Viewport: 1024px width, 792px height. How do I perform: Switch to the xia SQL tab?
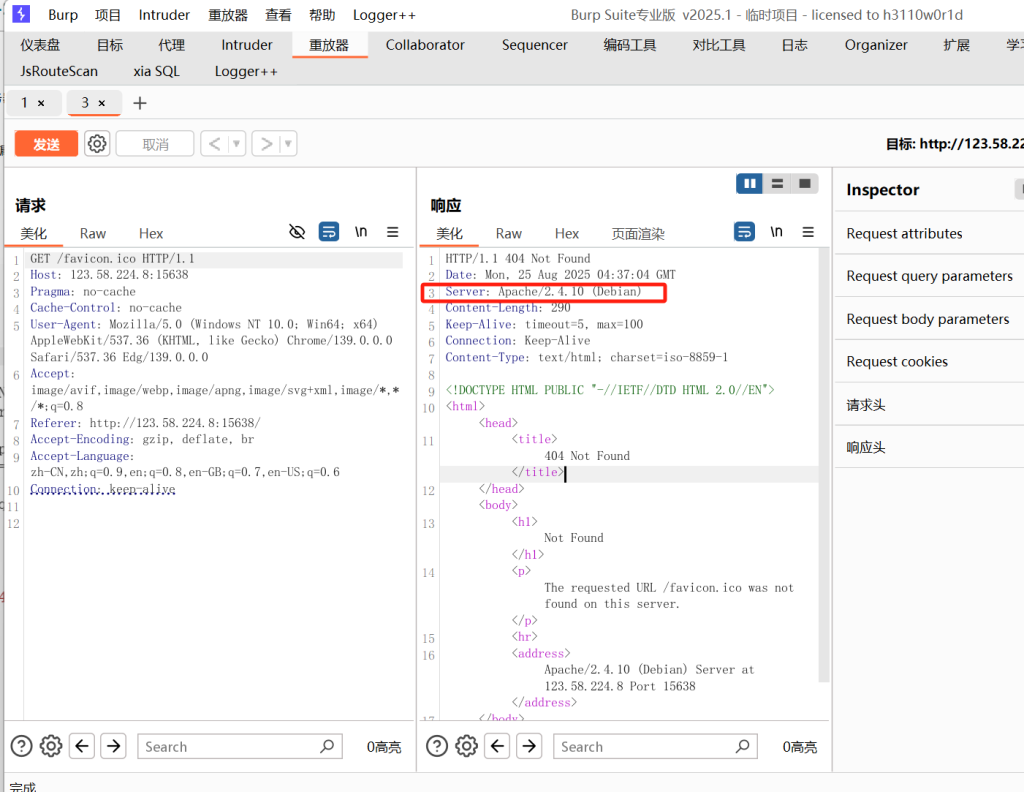(x=156, y=71)
